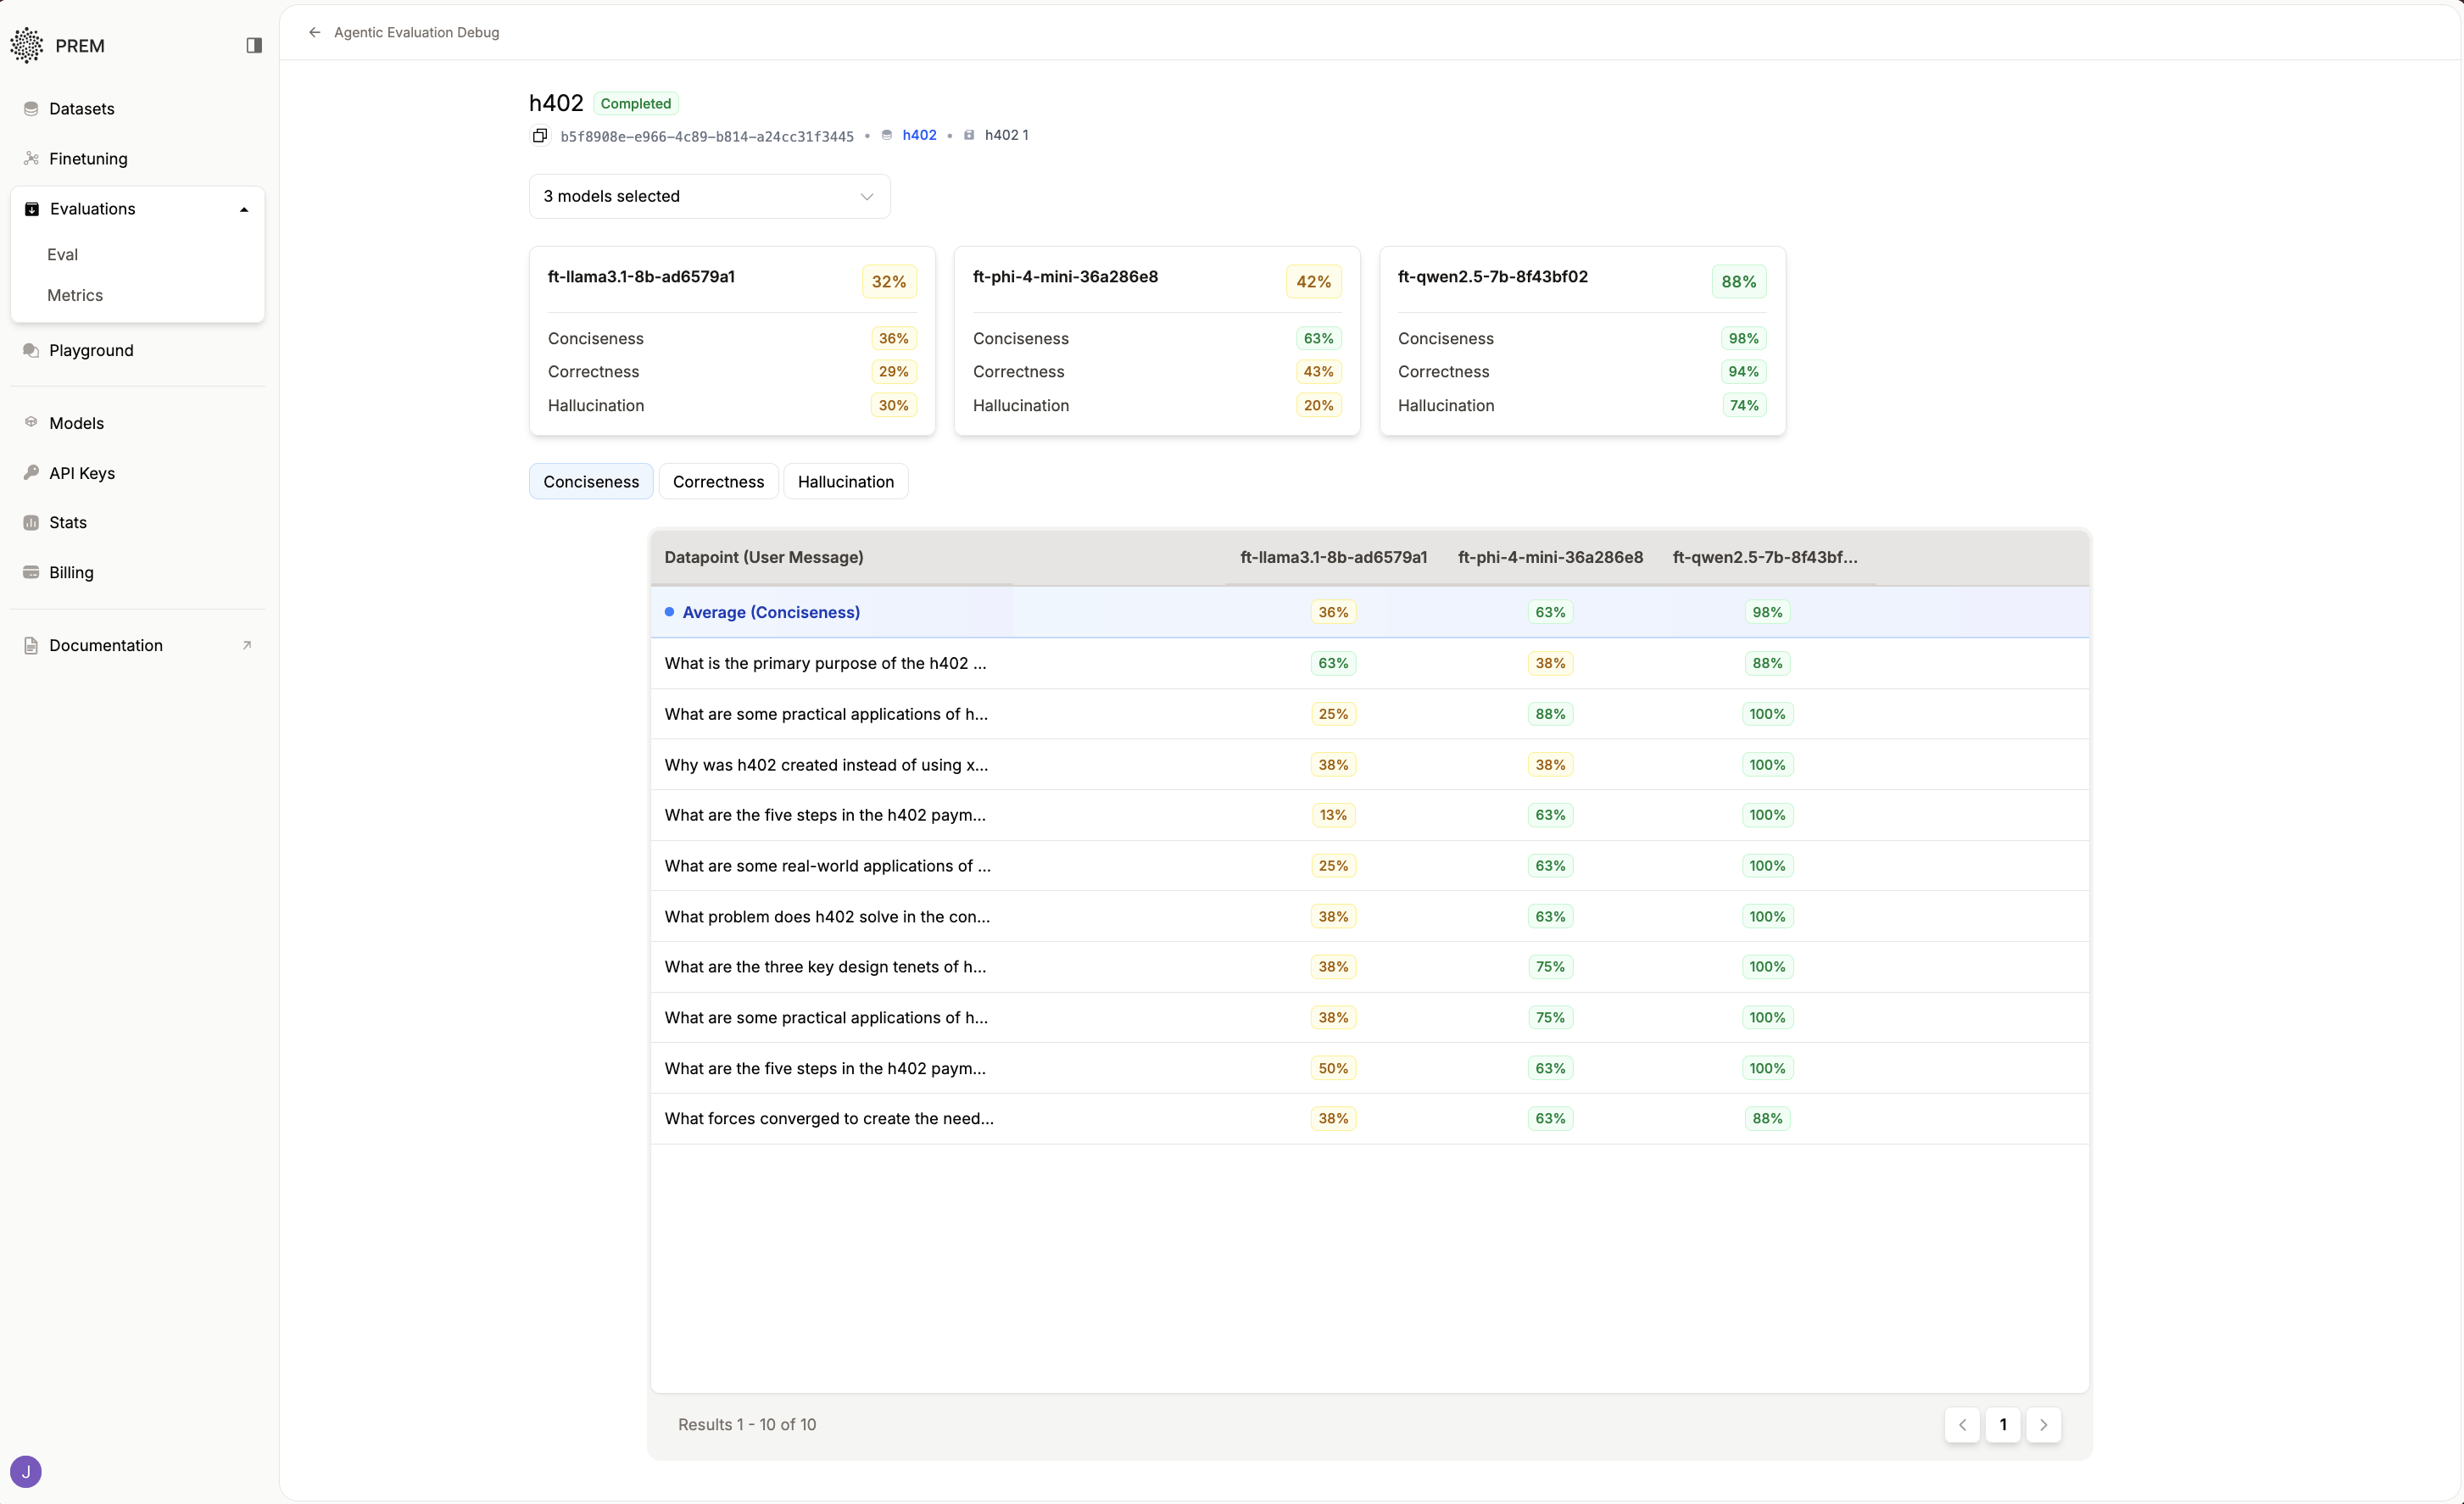This screenshot has width=2464, height=1504.
Task: Click the Billing card icon
Action: 31,572
